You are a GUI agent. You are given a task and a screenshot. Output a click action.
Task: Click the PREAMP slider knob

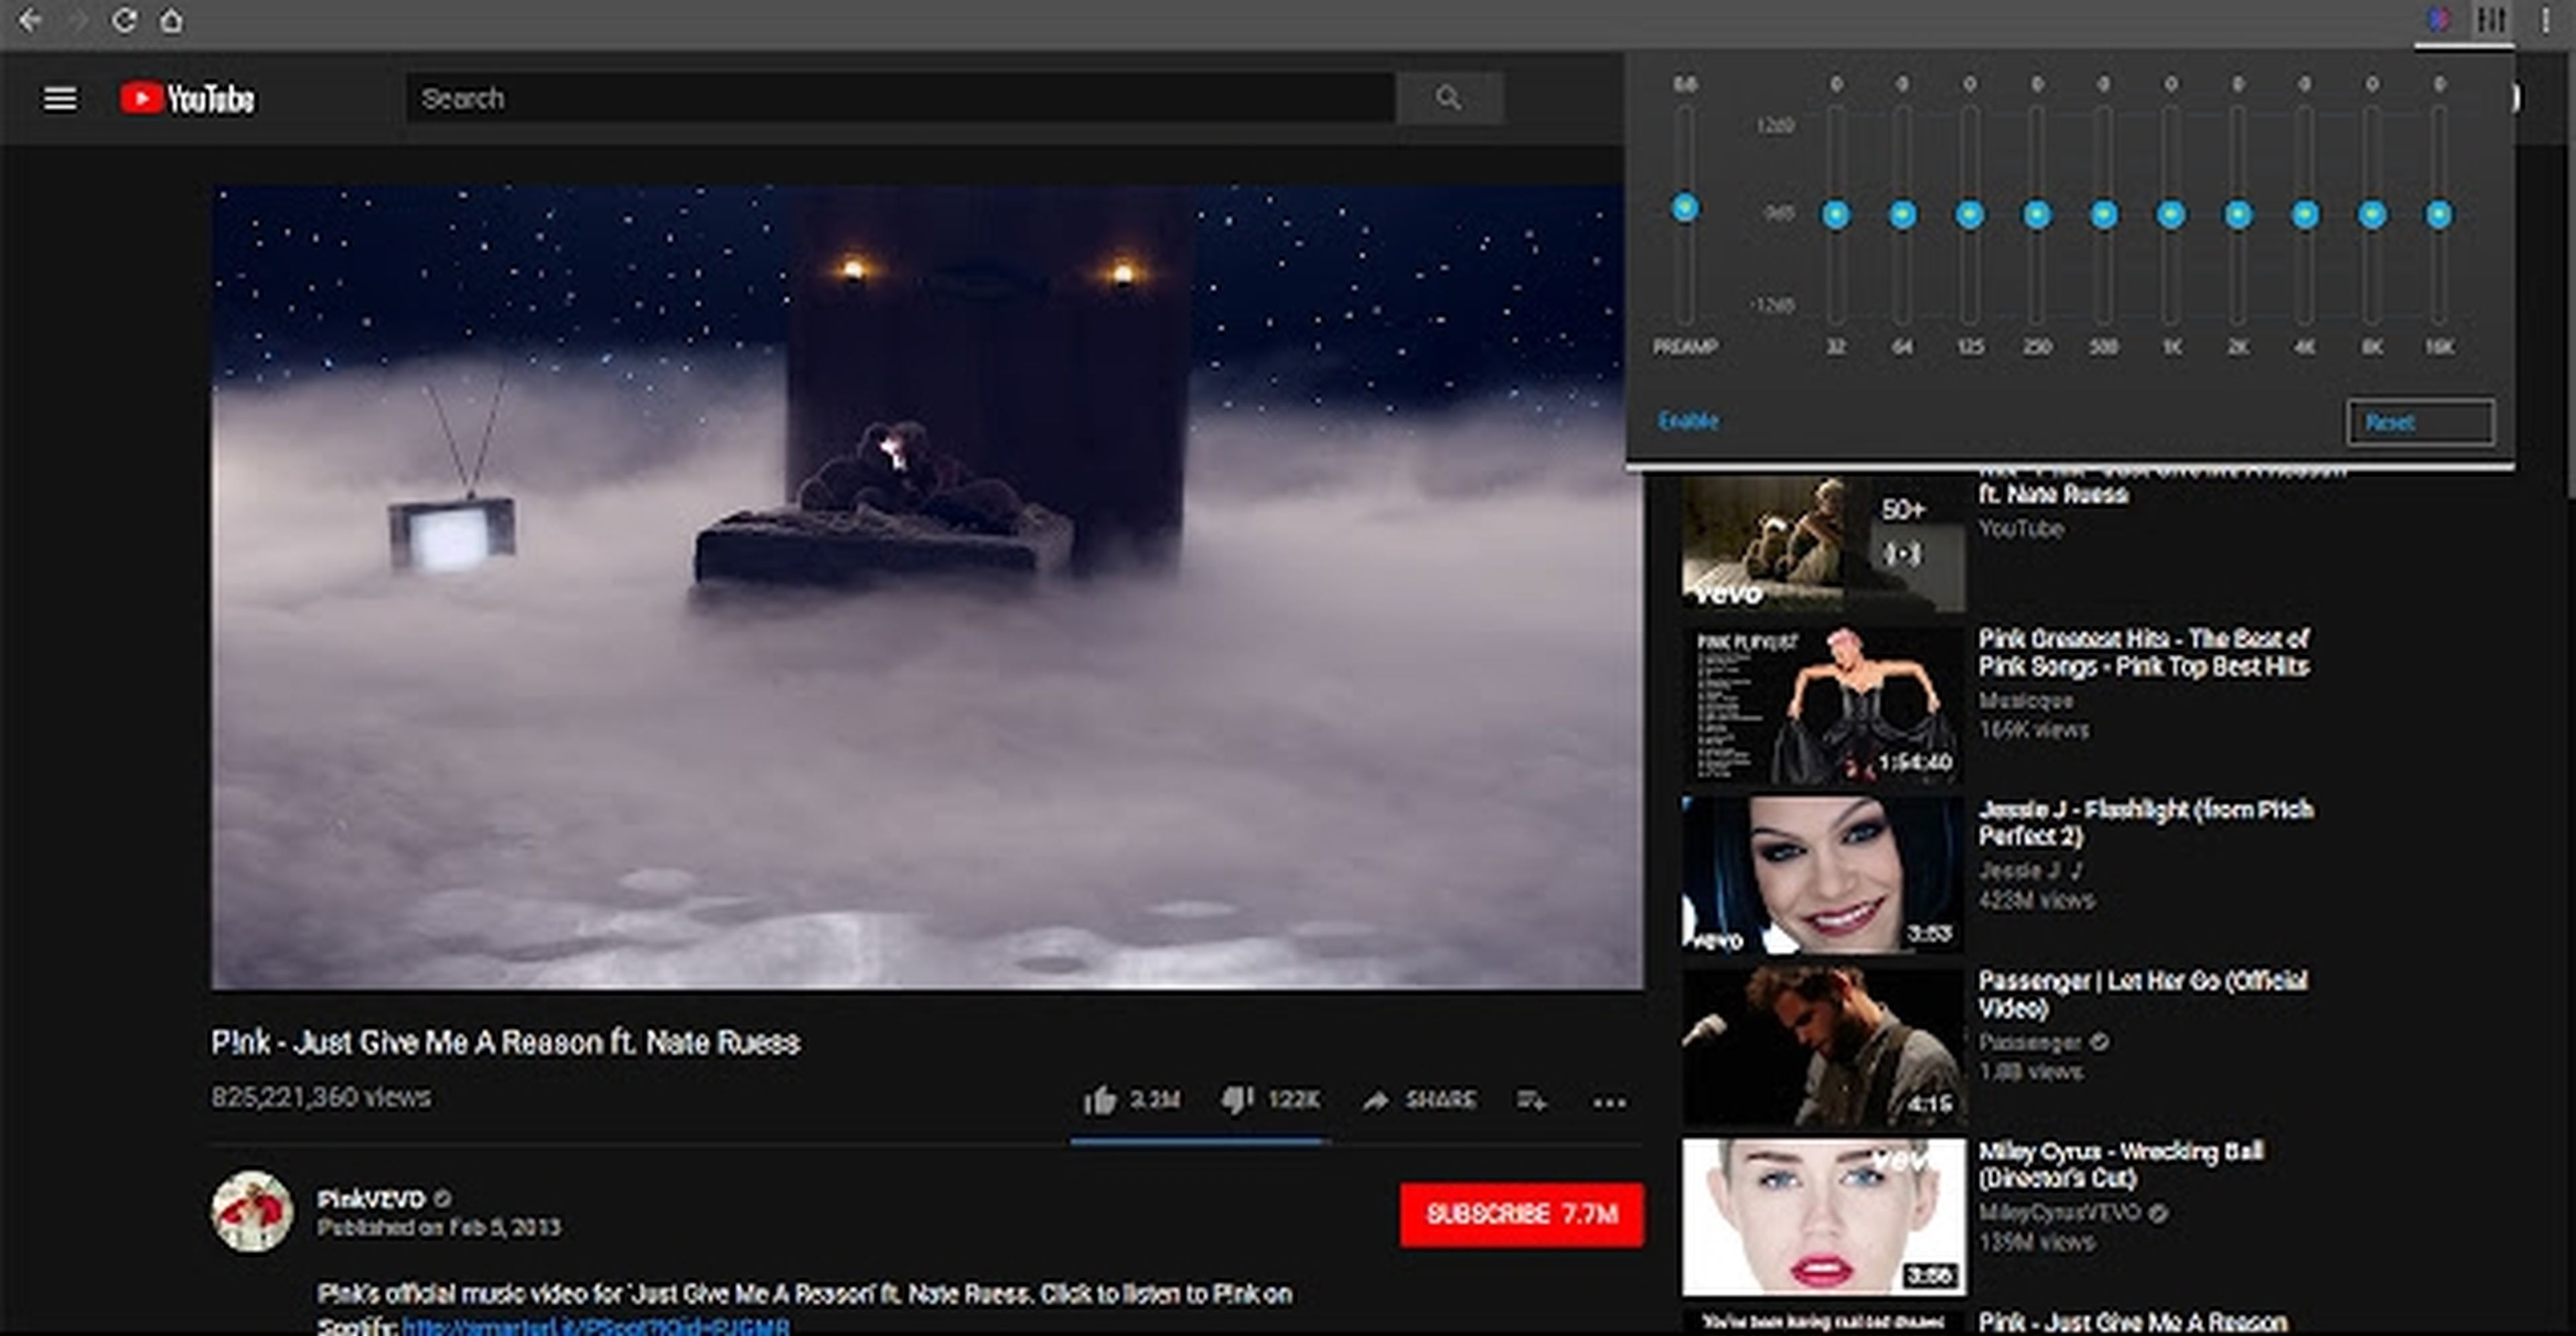coord(1685,208)
